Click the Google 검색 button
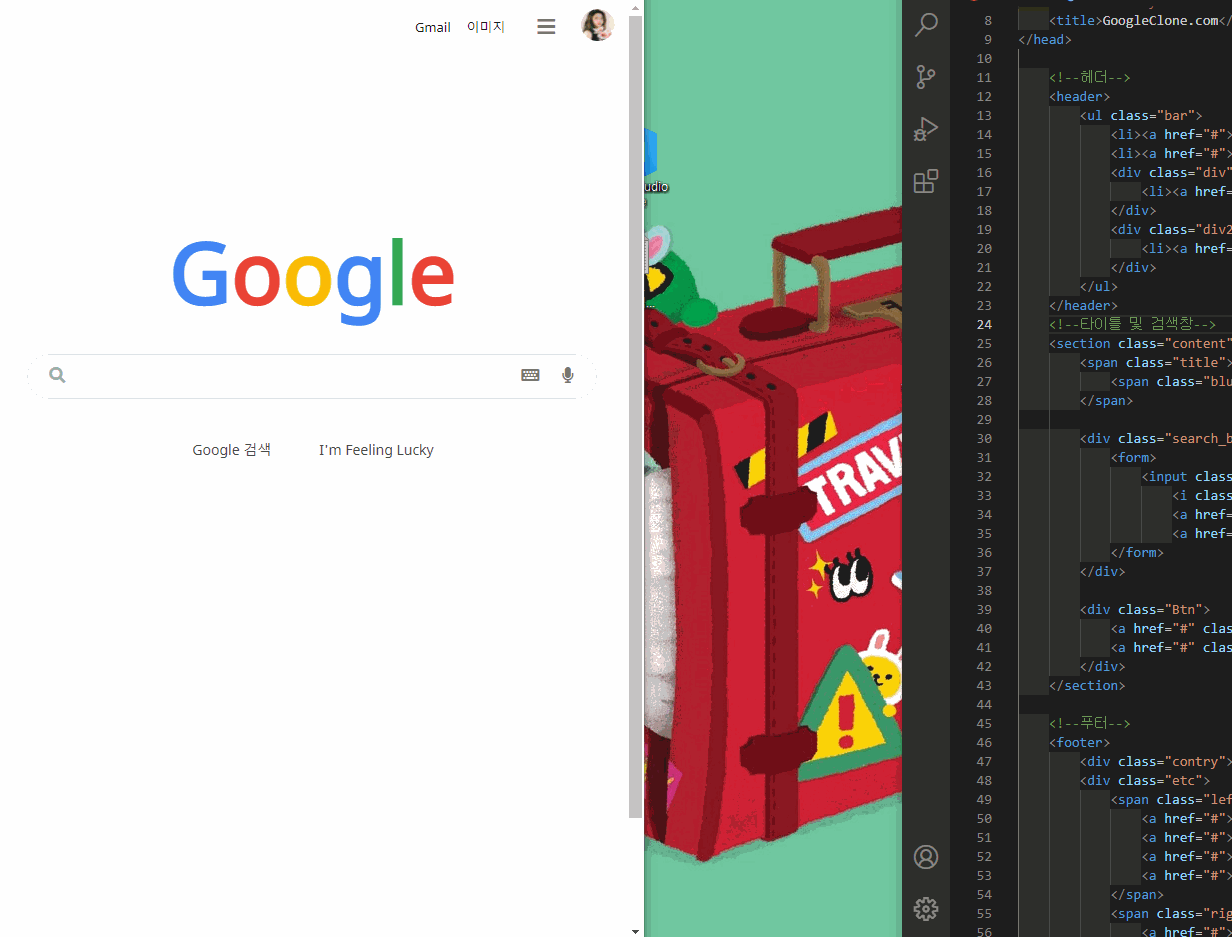Viewport: 1232px width, 937px height. [232, 450]
